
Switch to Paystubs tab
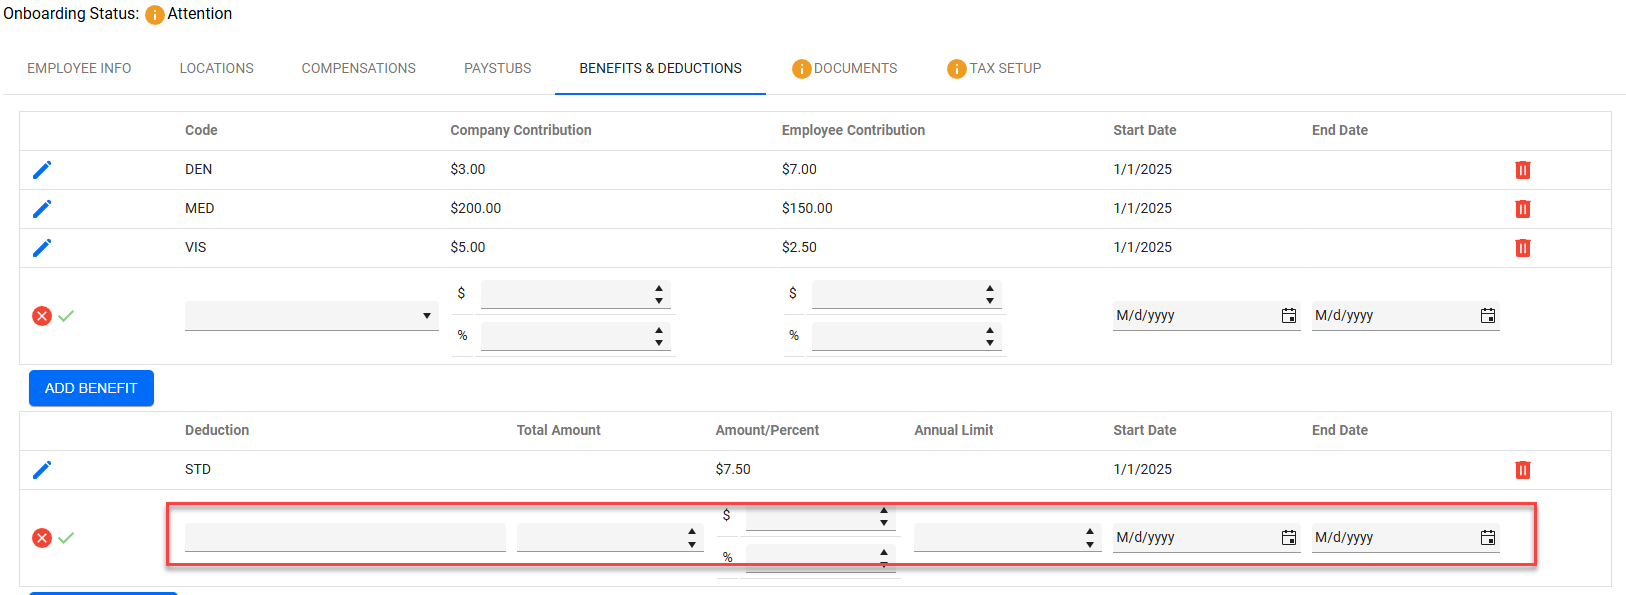pos(498,69)
